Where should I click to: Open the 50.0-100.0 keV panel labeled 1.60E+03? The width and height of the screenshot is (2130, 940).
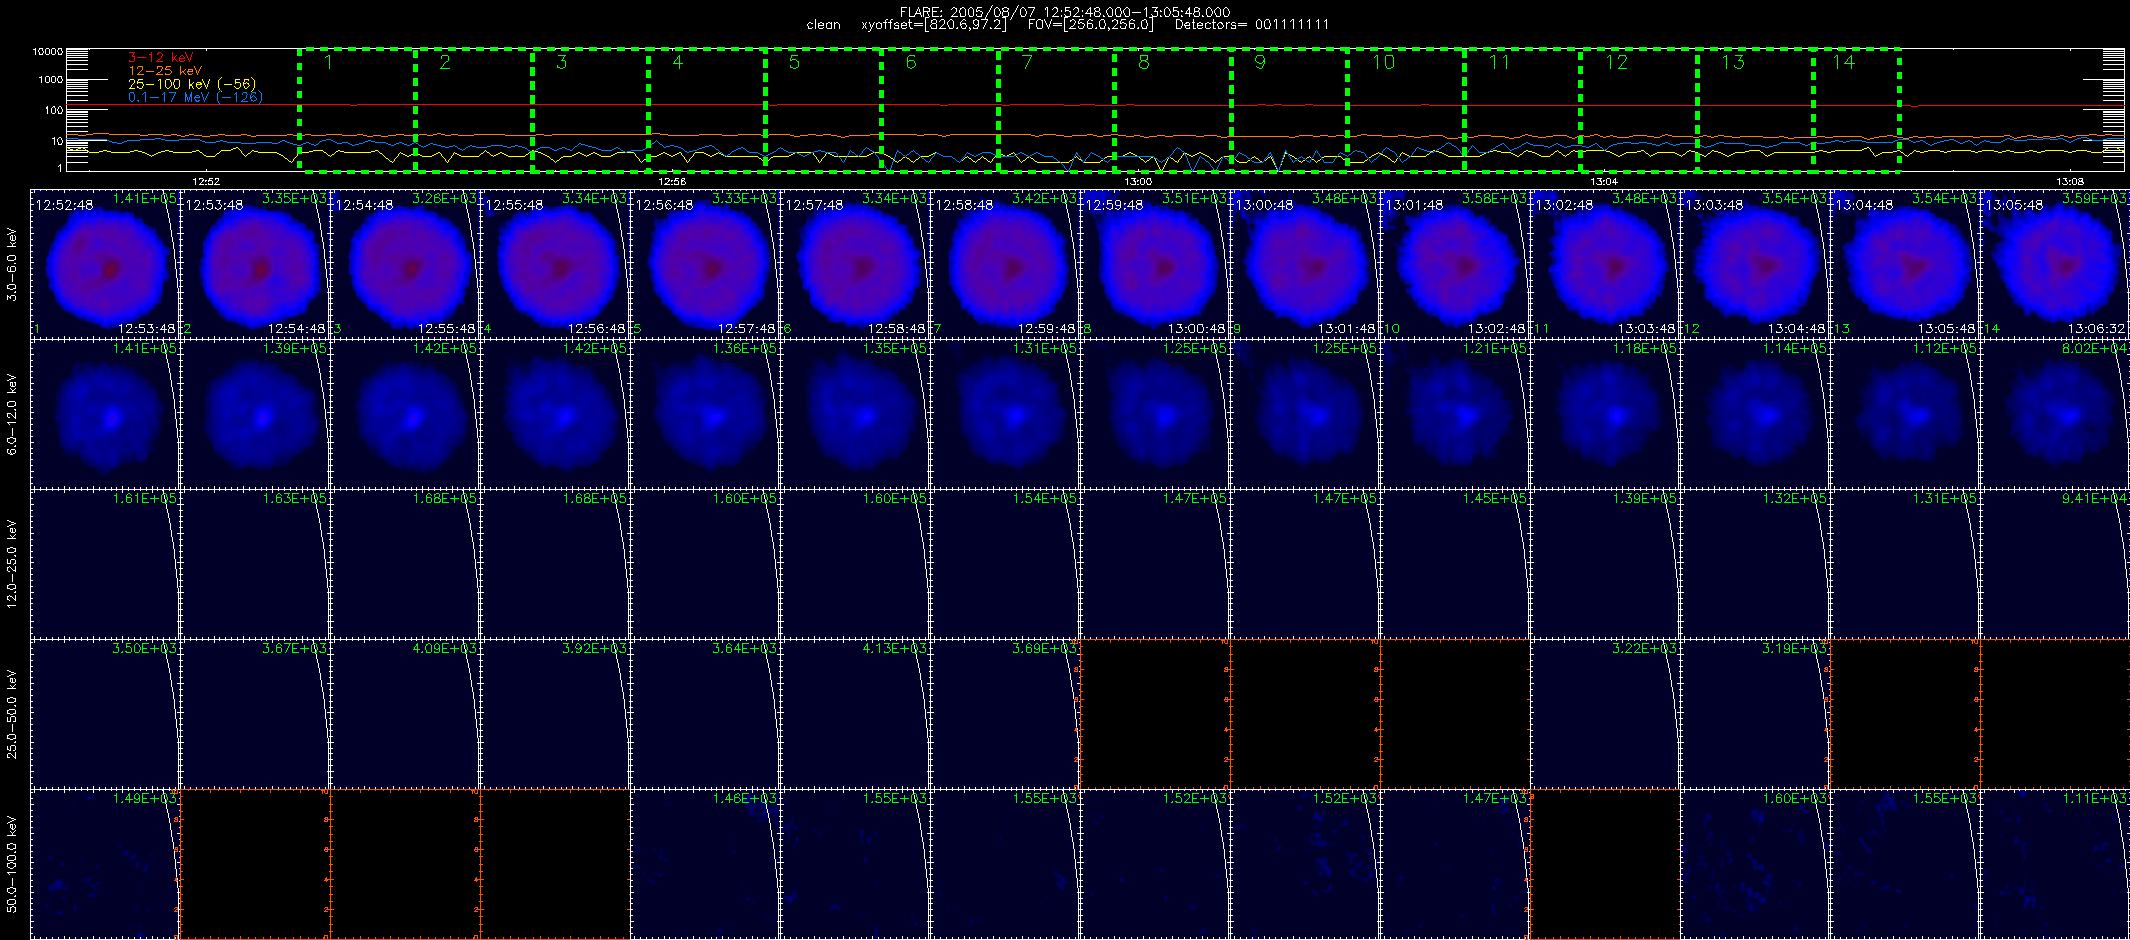click(1755, 864)
